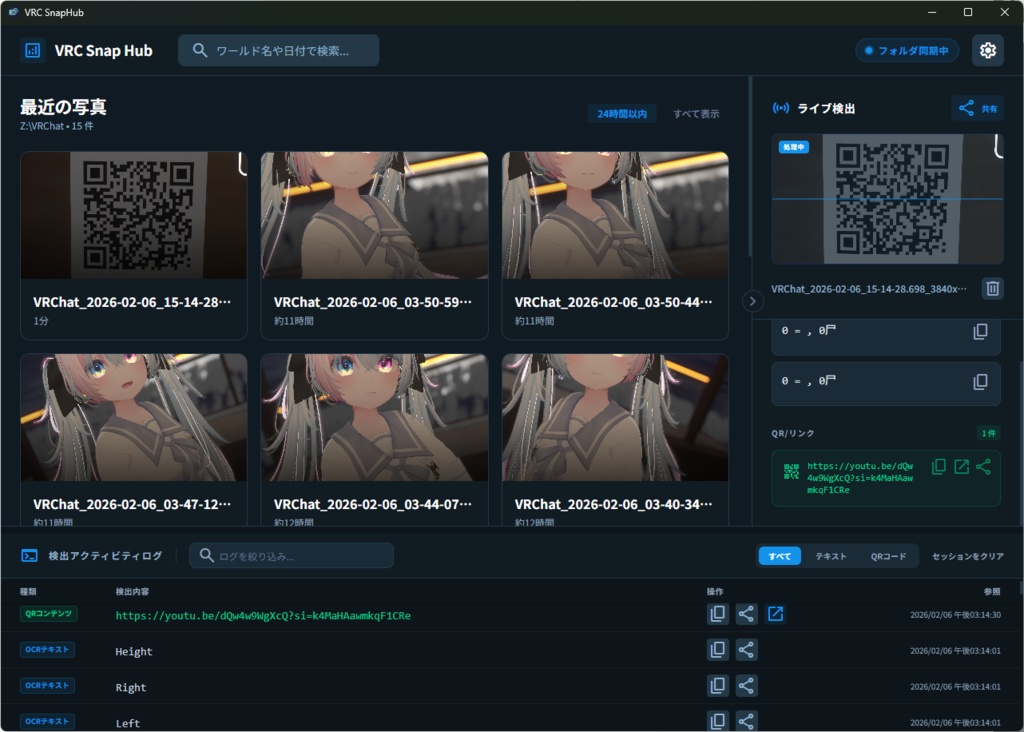
Task: Toggle the folder sync status pill
Action: point(906,50)
